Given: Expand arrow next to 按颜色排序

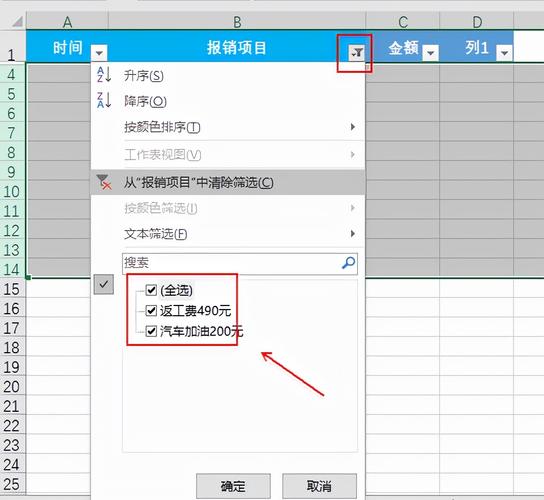Looking at the screenshot, I should click(353, 127).
